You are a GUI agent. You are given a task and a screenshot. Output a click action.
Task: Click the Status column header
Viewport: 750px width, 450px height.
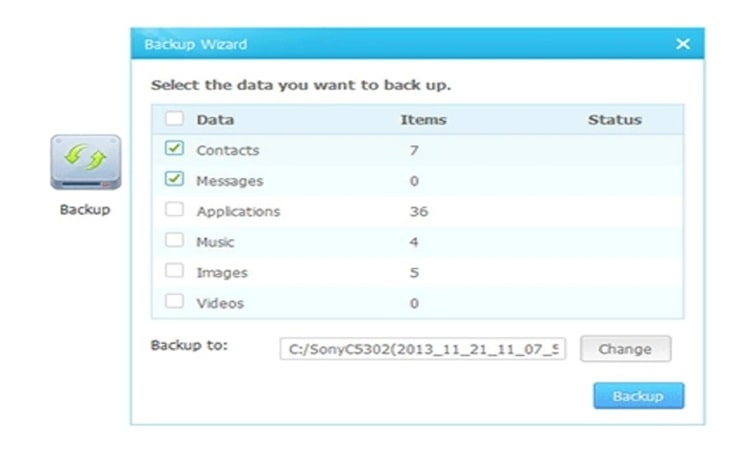click(x=614, y=120)
